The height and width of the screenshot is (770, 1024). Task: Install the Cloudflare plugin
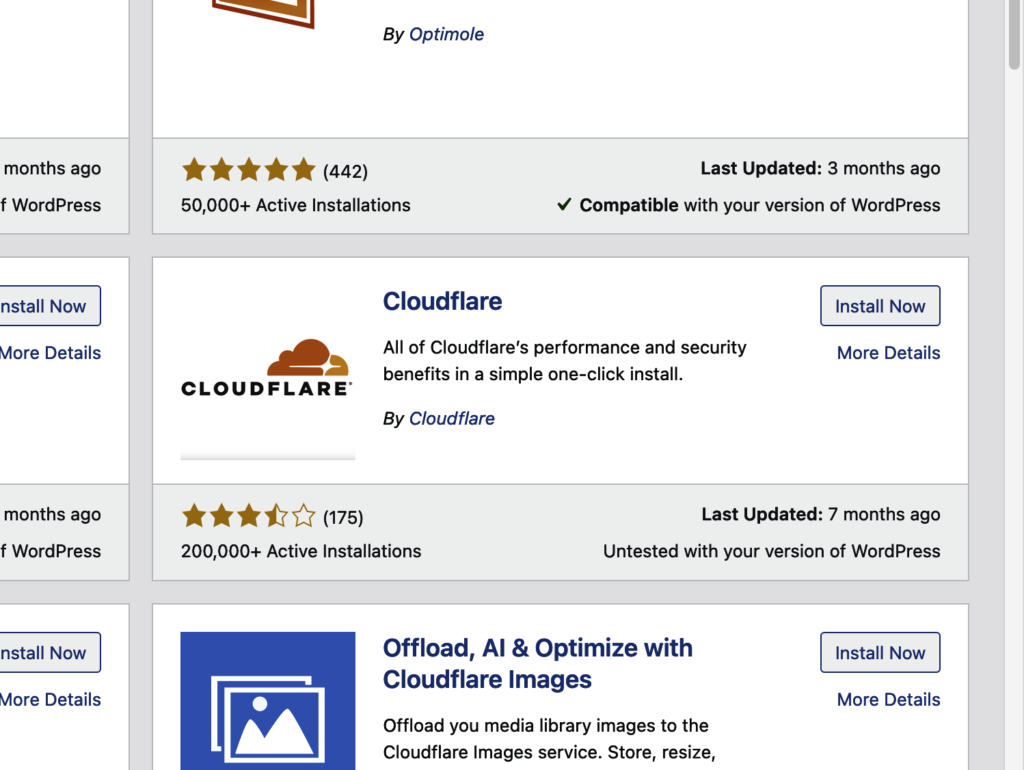click(x=880, y=306)
